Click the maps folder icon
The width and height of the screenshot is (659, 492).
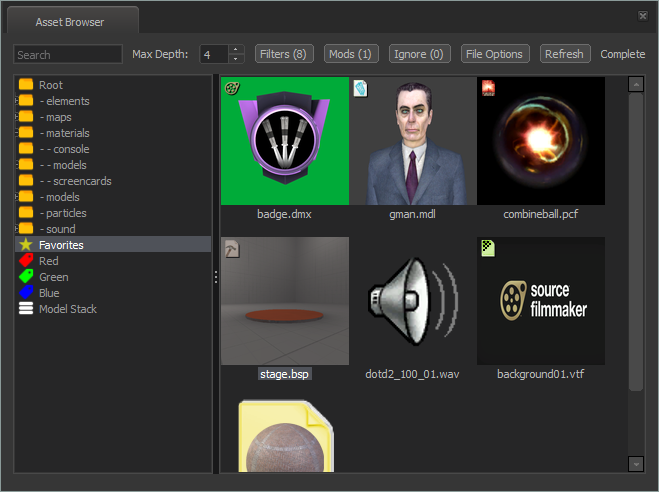pyautogui.click(x=26, y=117)
